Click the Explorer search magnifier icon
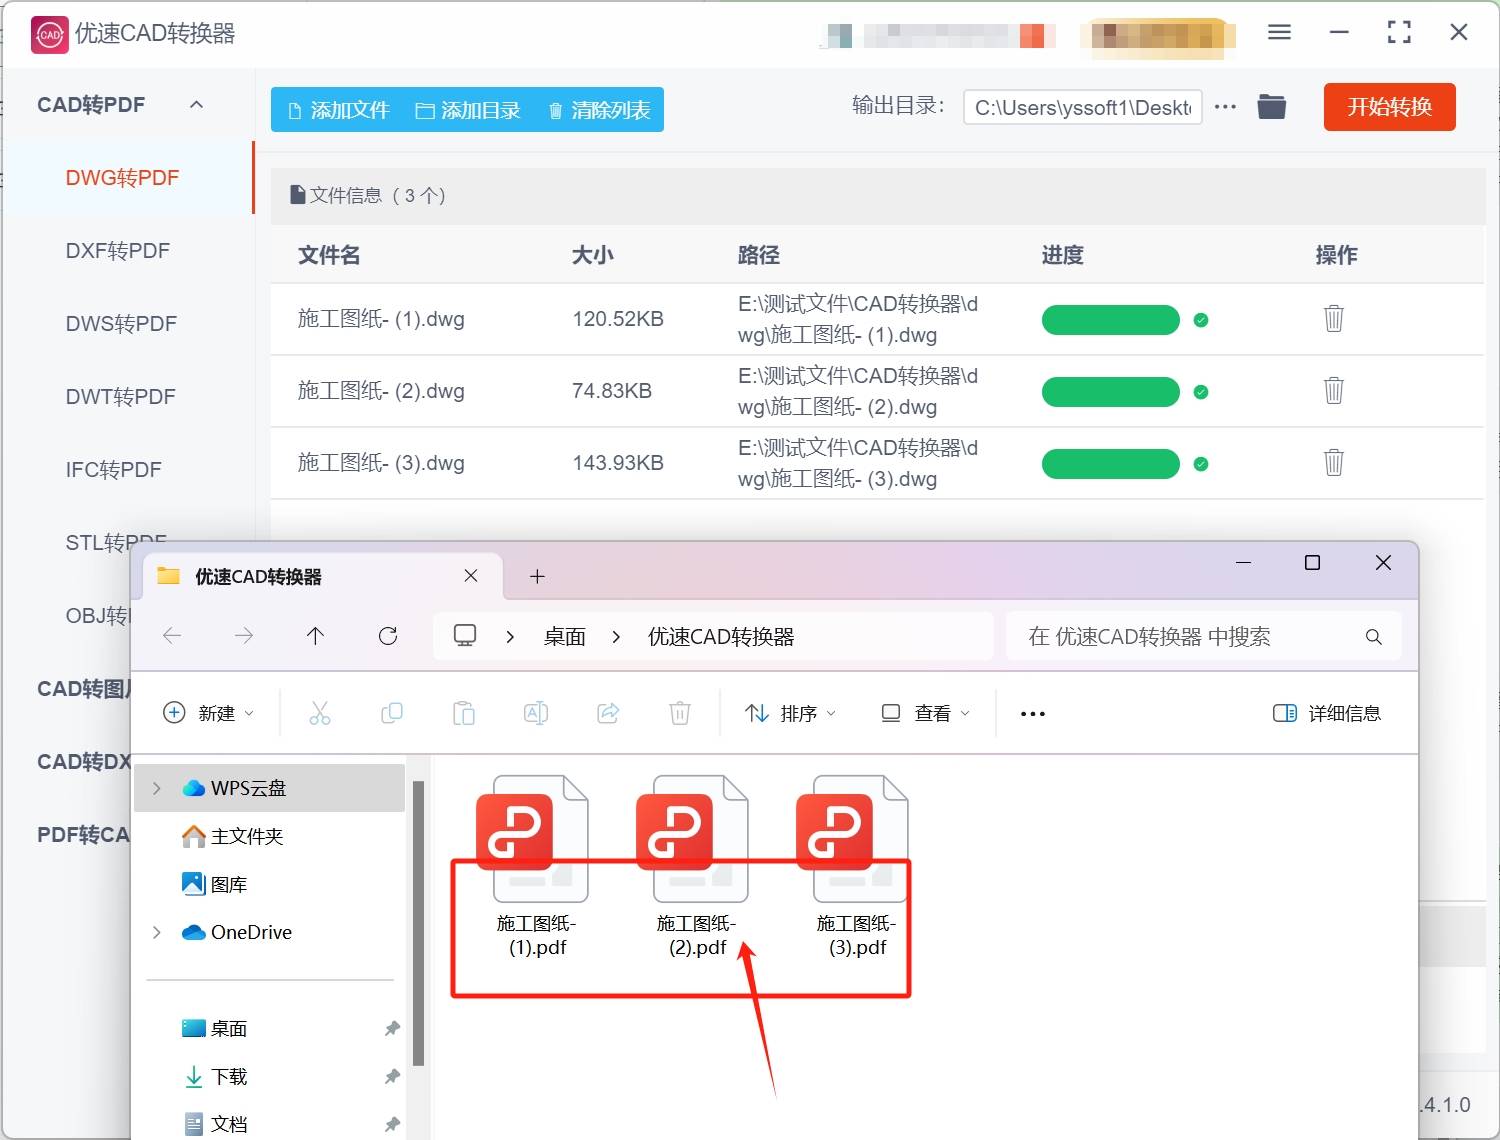The width and height of the screenshot is (1500, 1140). pyautogui.click(x=1374, y=637)
